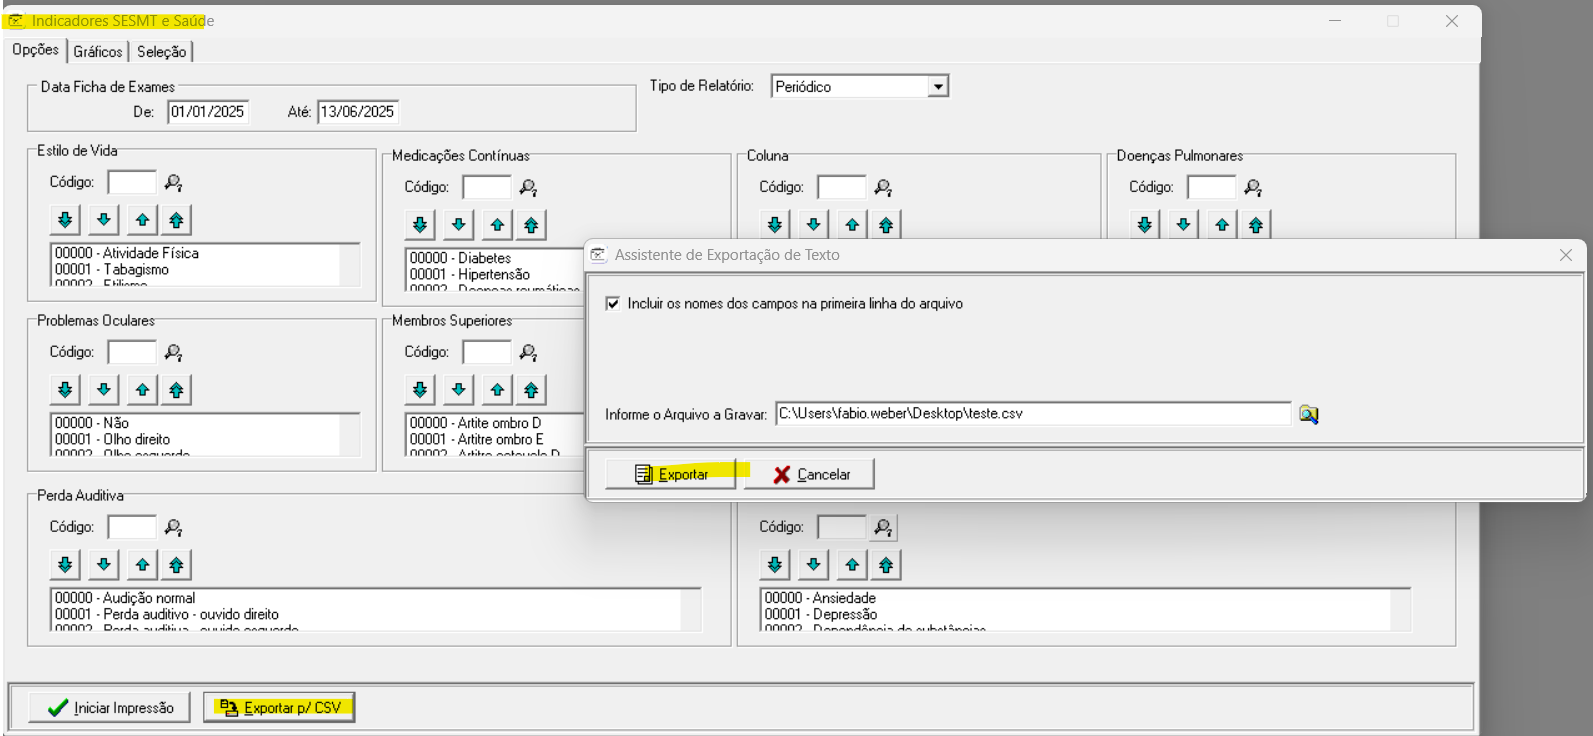Click first down arrow in Estilo de Vida

[x=65, y=220]
